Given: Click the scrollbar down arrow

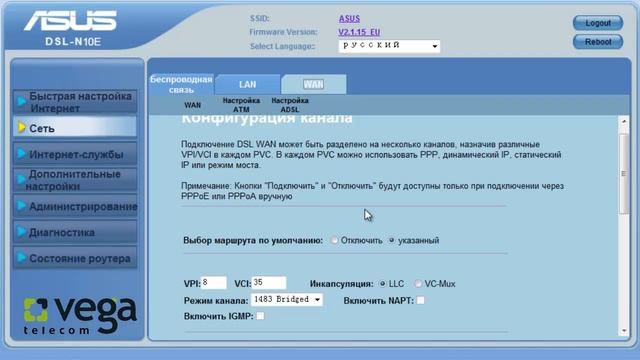Looking at the screenshot, I should pyautogui.click(x=624, y=331).
